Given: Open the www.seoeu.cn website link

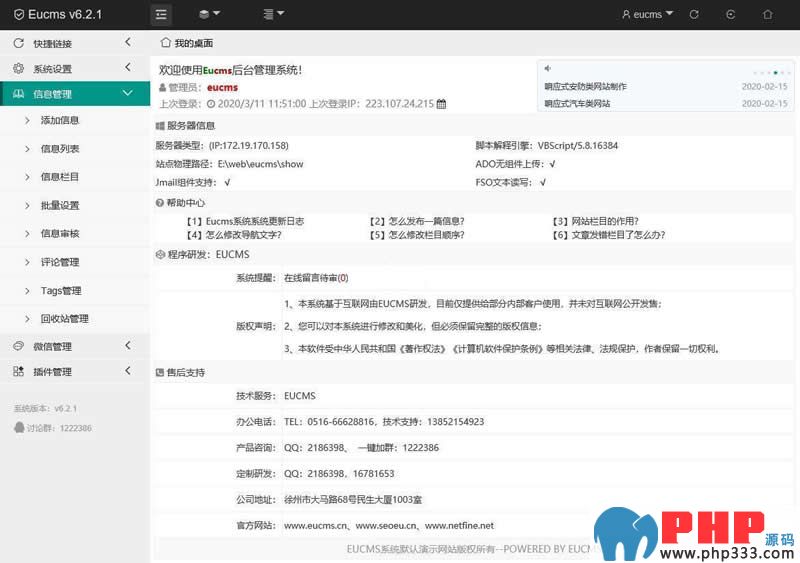Looking at the screenshot, I should click(x=386, y=526).
